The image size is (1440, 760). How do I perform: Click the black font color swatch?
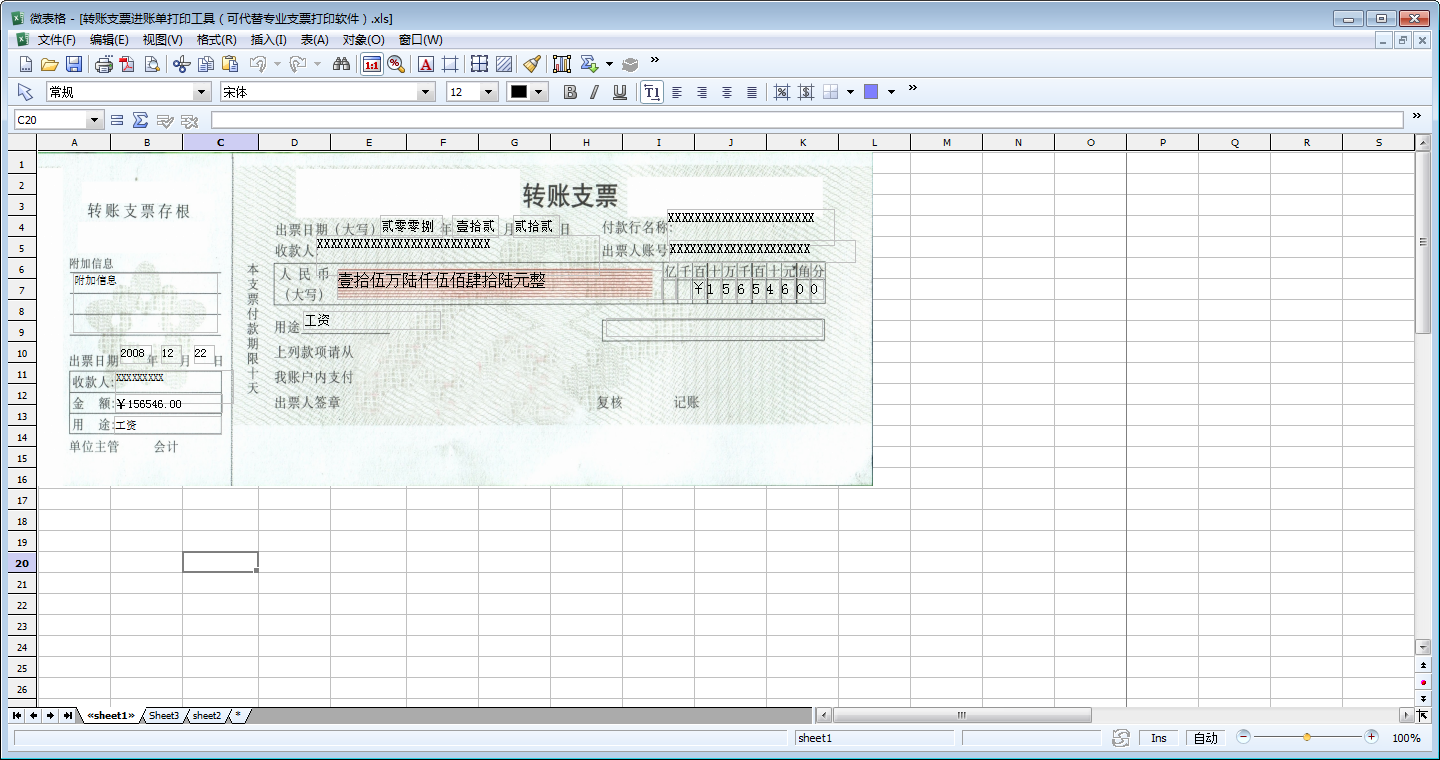click(518, 92)
